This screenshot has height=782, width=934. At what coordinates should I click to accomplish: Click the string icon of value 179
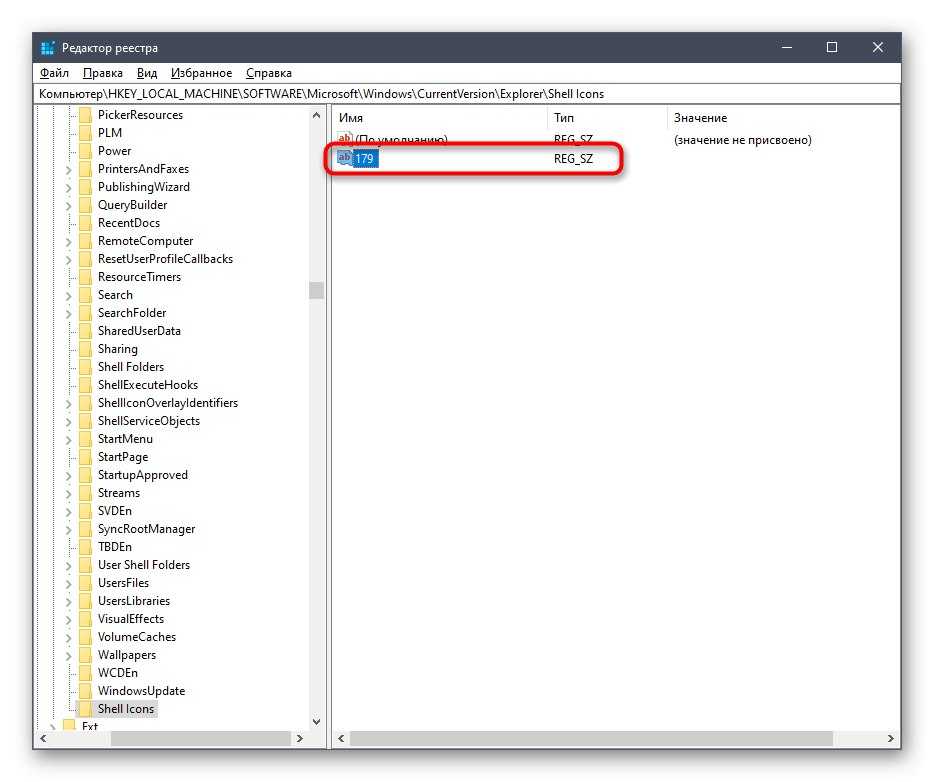(345, 158)
